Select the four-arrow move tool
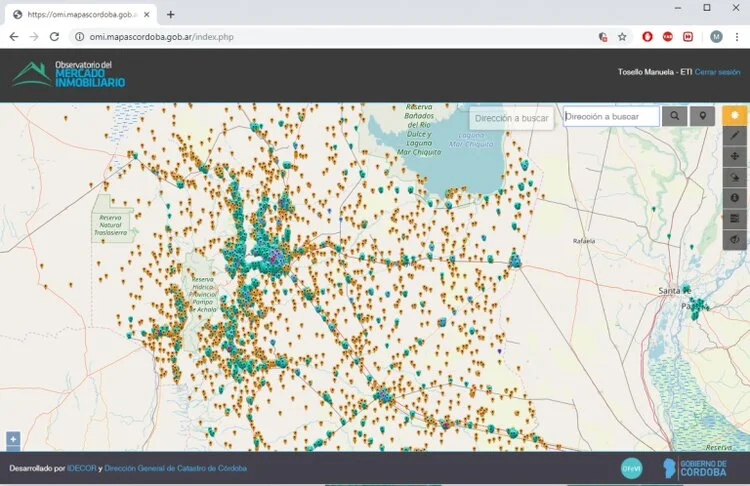The width and height of the screenshot is (750, 486). (735, 157)
